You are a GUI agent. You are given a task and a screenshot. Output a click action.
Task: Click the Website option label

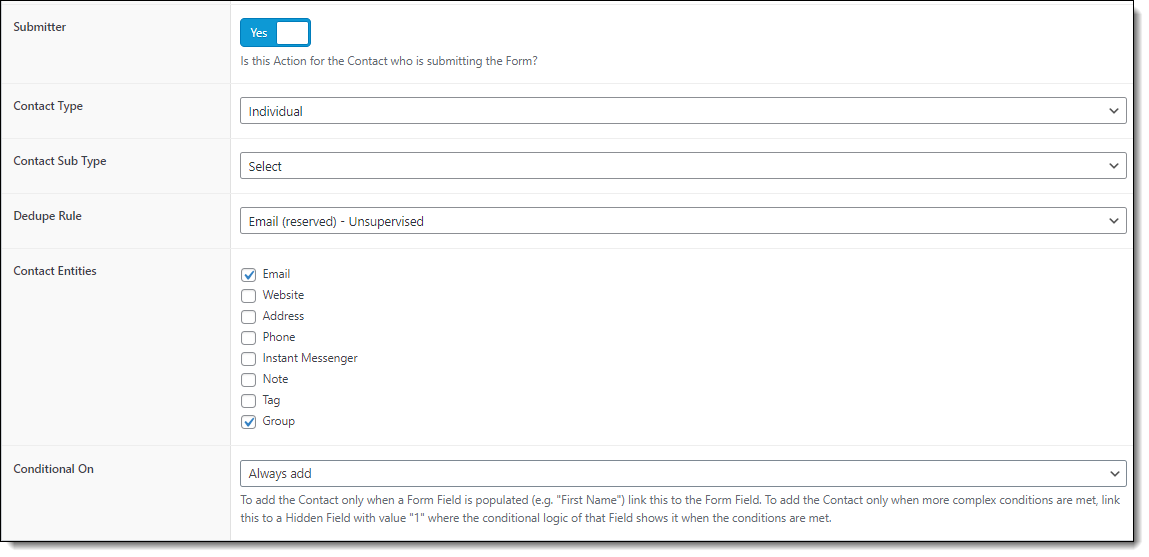coord(283,295)
